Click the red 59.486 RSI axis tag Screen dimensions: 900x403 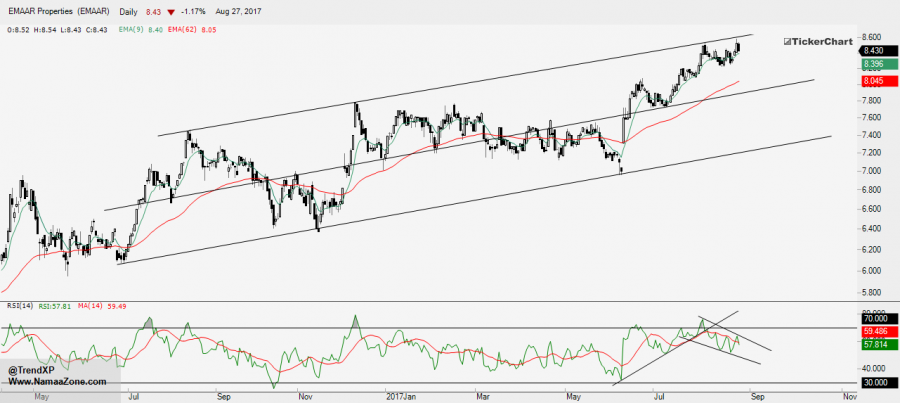[x=873, y=328]
